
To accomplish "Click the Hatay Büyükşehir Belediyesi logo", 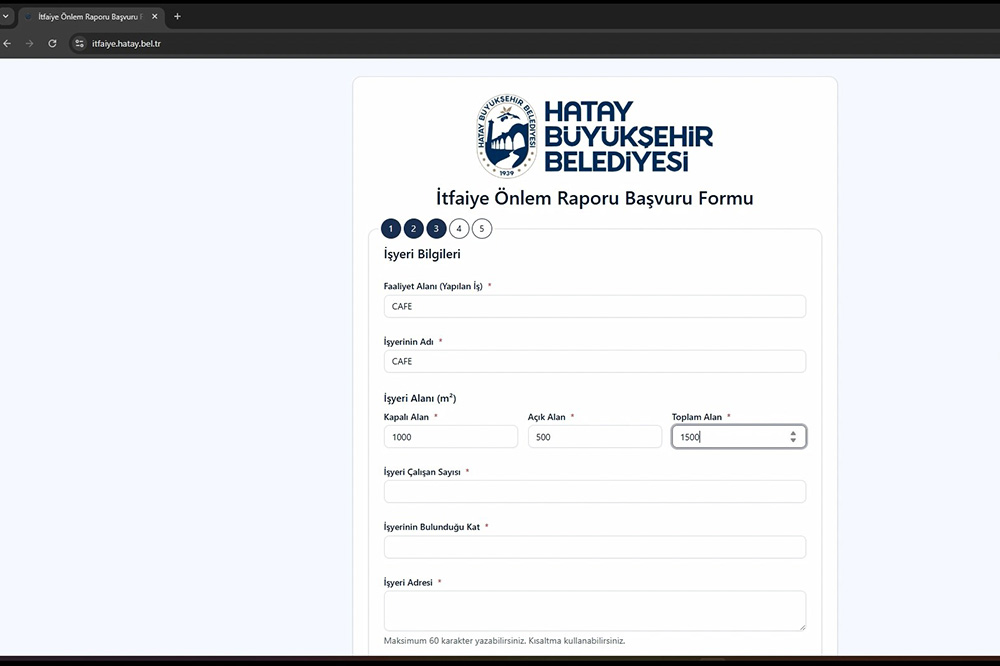I will pyautogui.click(x=594, y=137).
